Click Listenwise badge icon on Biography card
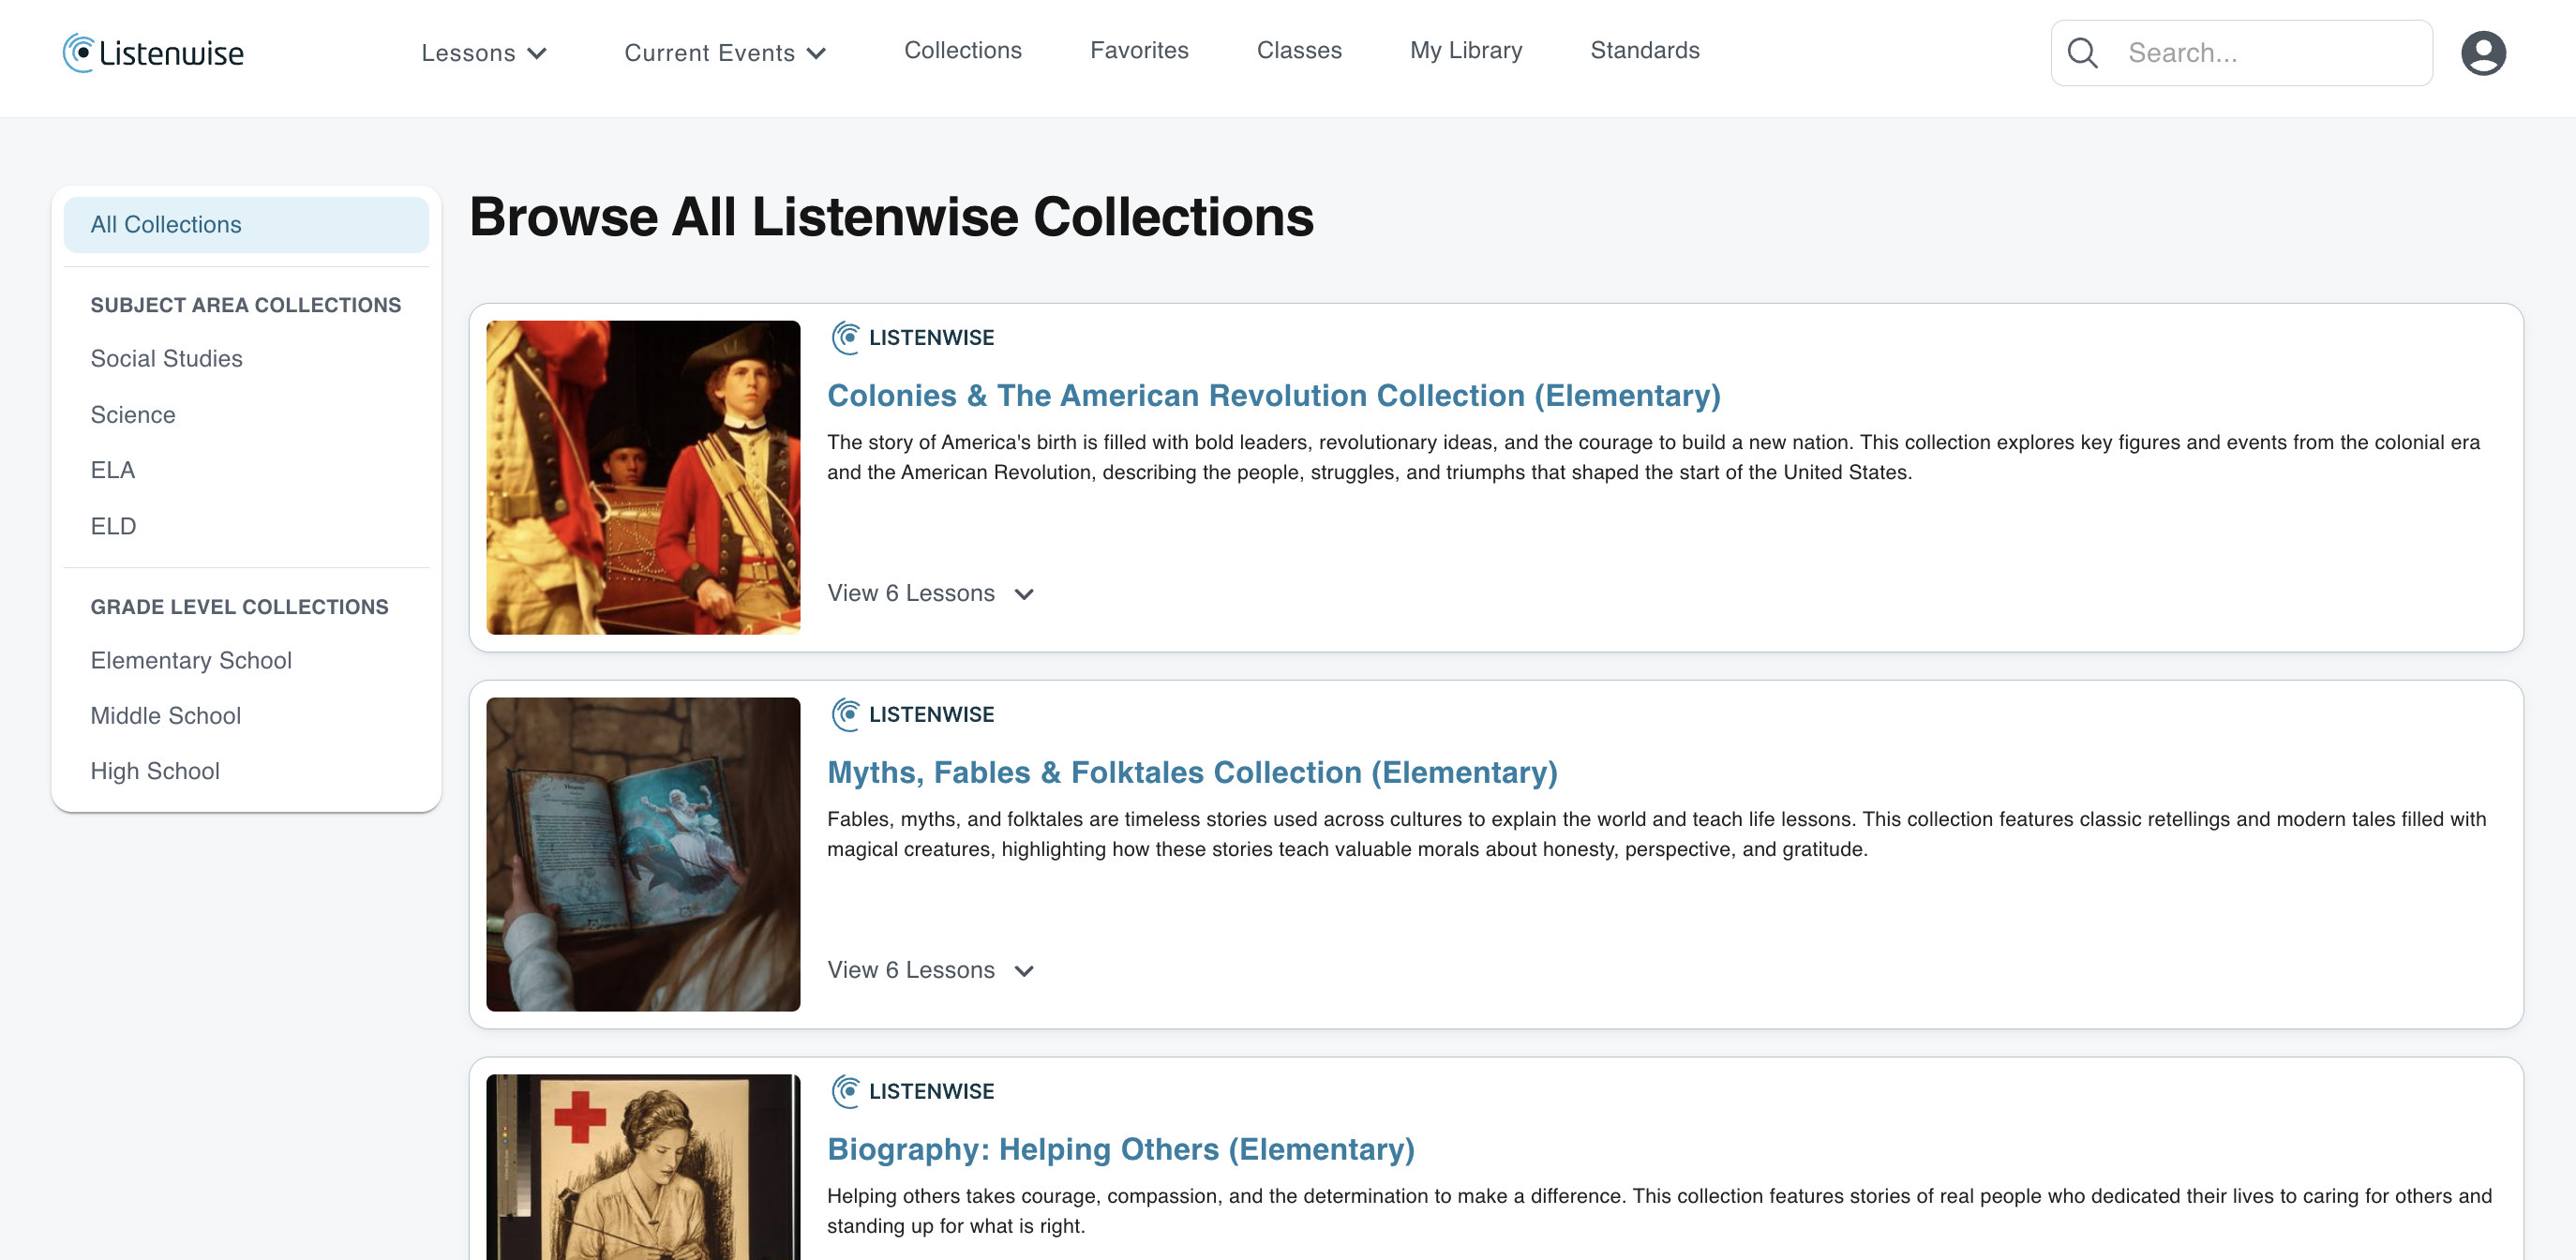This screenshot has width=2576, height=1260. point(846,1092)
